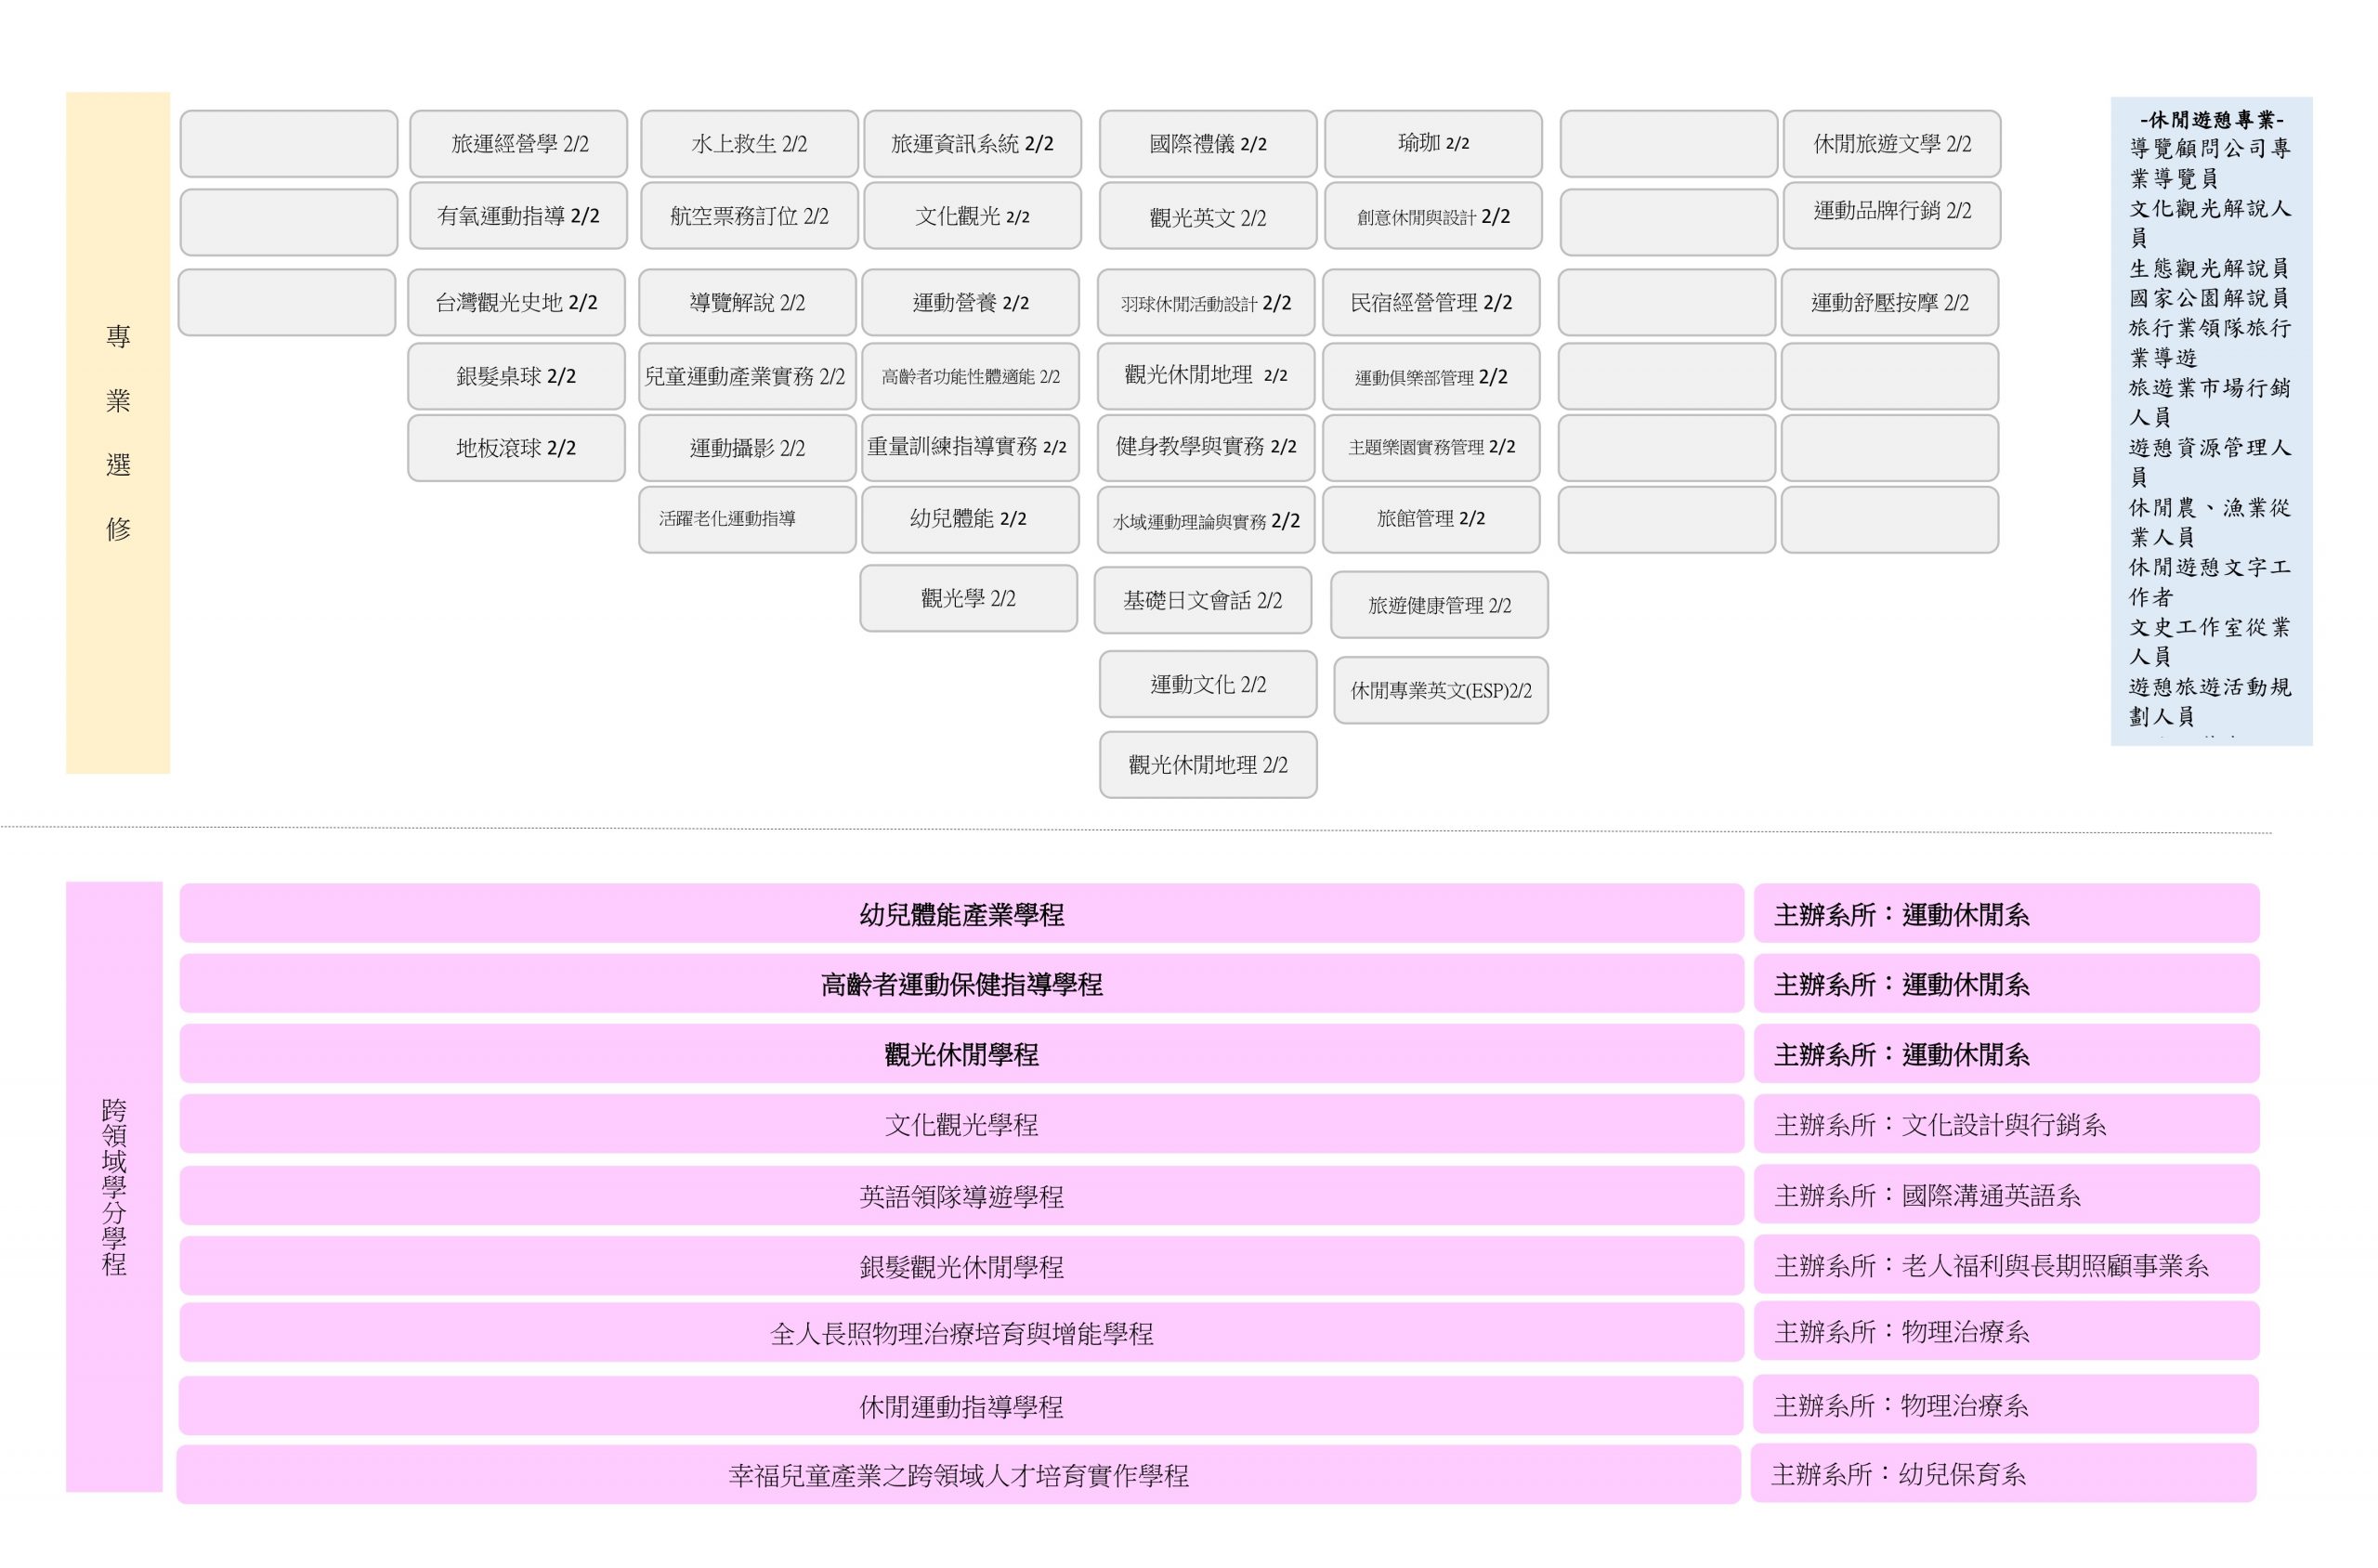2378x1568 pixels.
Task: Click the 高齡者功能性體適能 2/2 course
Action: [971, 376]
